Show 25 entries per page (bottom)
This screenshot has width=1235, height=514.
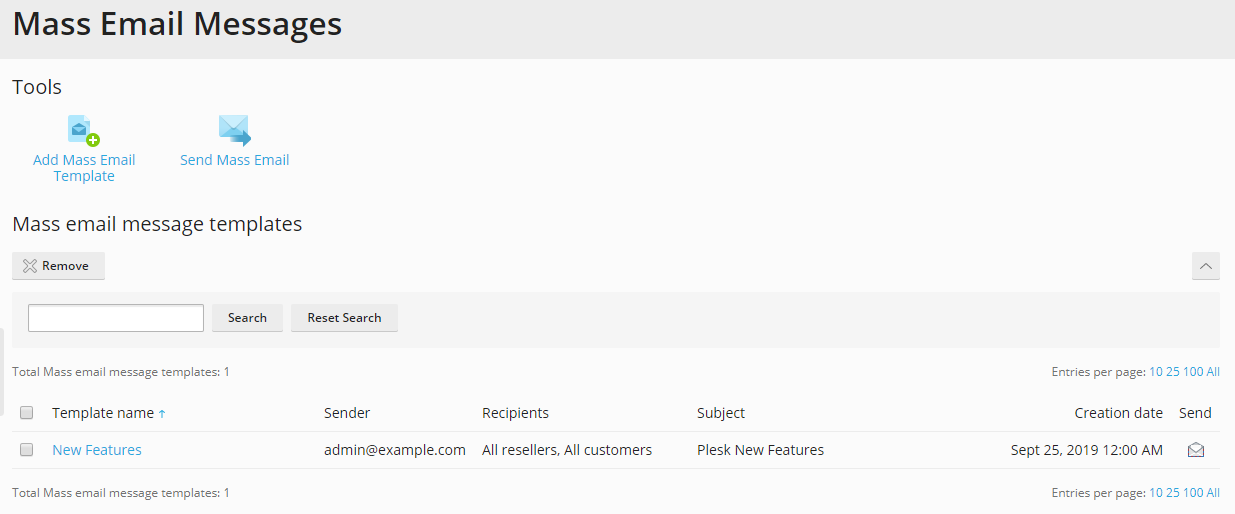click(x=1172, y=493)
